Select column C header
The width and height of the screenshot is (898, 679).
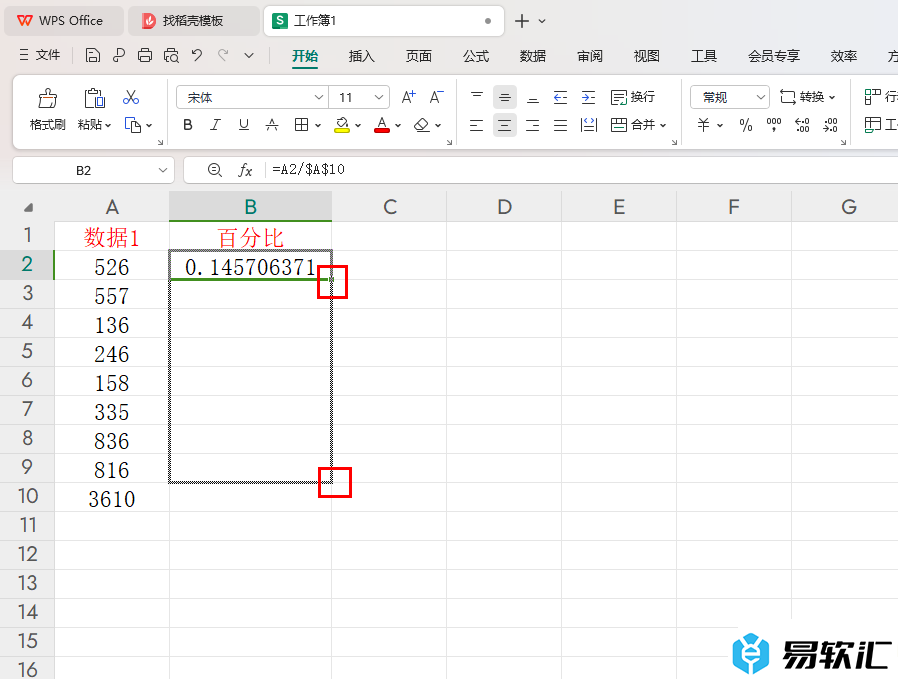click(x=389, y=207)
